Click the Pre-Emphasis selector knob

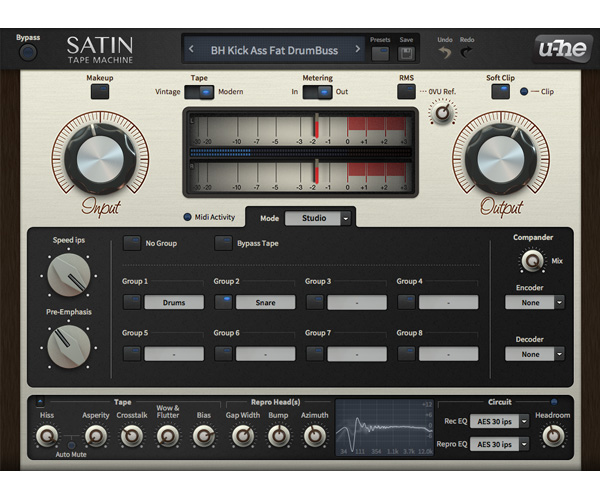point(68,347)
